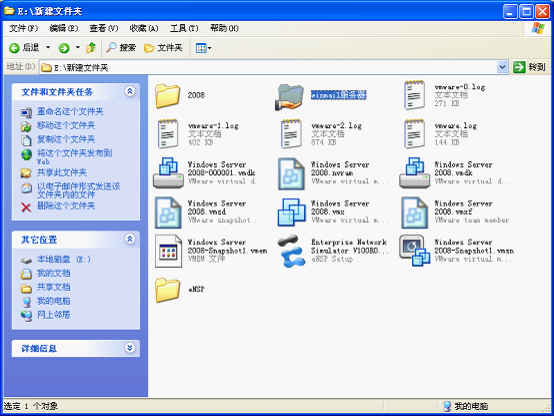Image resolution: width=554 pixels, height=416 pixels.
Task: Open the Search toolbar button
Action: (x=121, y=47)
